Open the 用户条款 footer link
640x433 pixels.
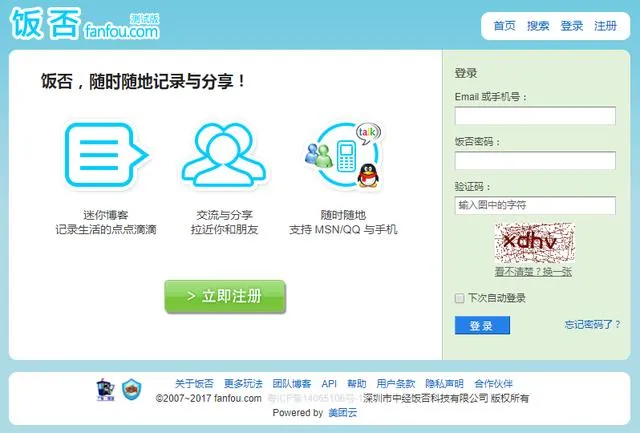pyautogui.click(x=396, y=384)
